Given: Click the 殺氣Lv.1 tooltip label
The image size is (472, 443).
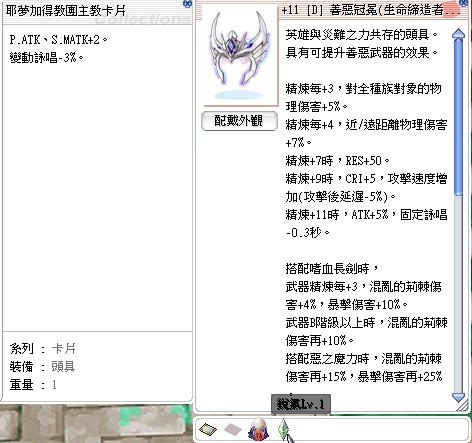Looking at the screenshot, I should pyautogui.click(x=301, y=404).
